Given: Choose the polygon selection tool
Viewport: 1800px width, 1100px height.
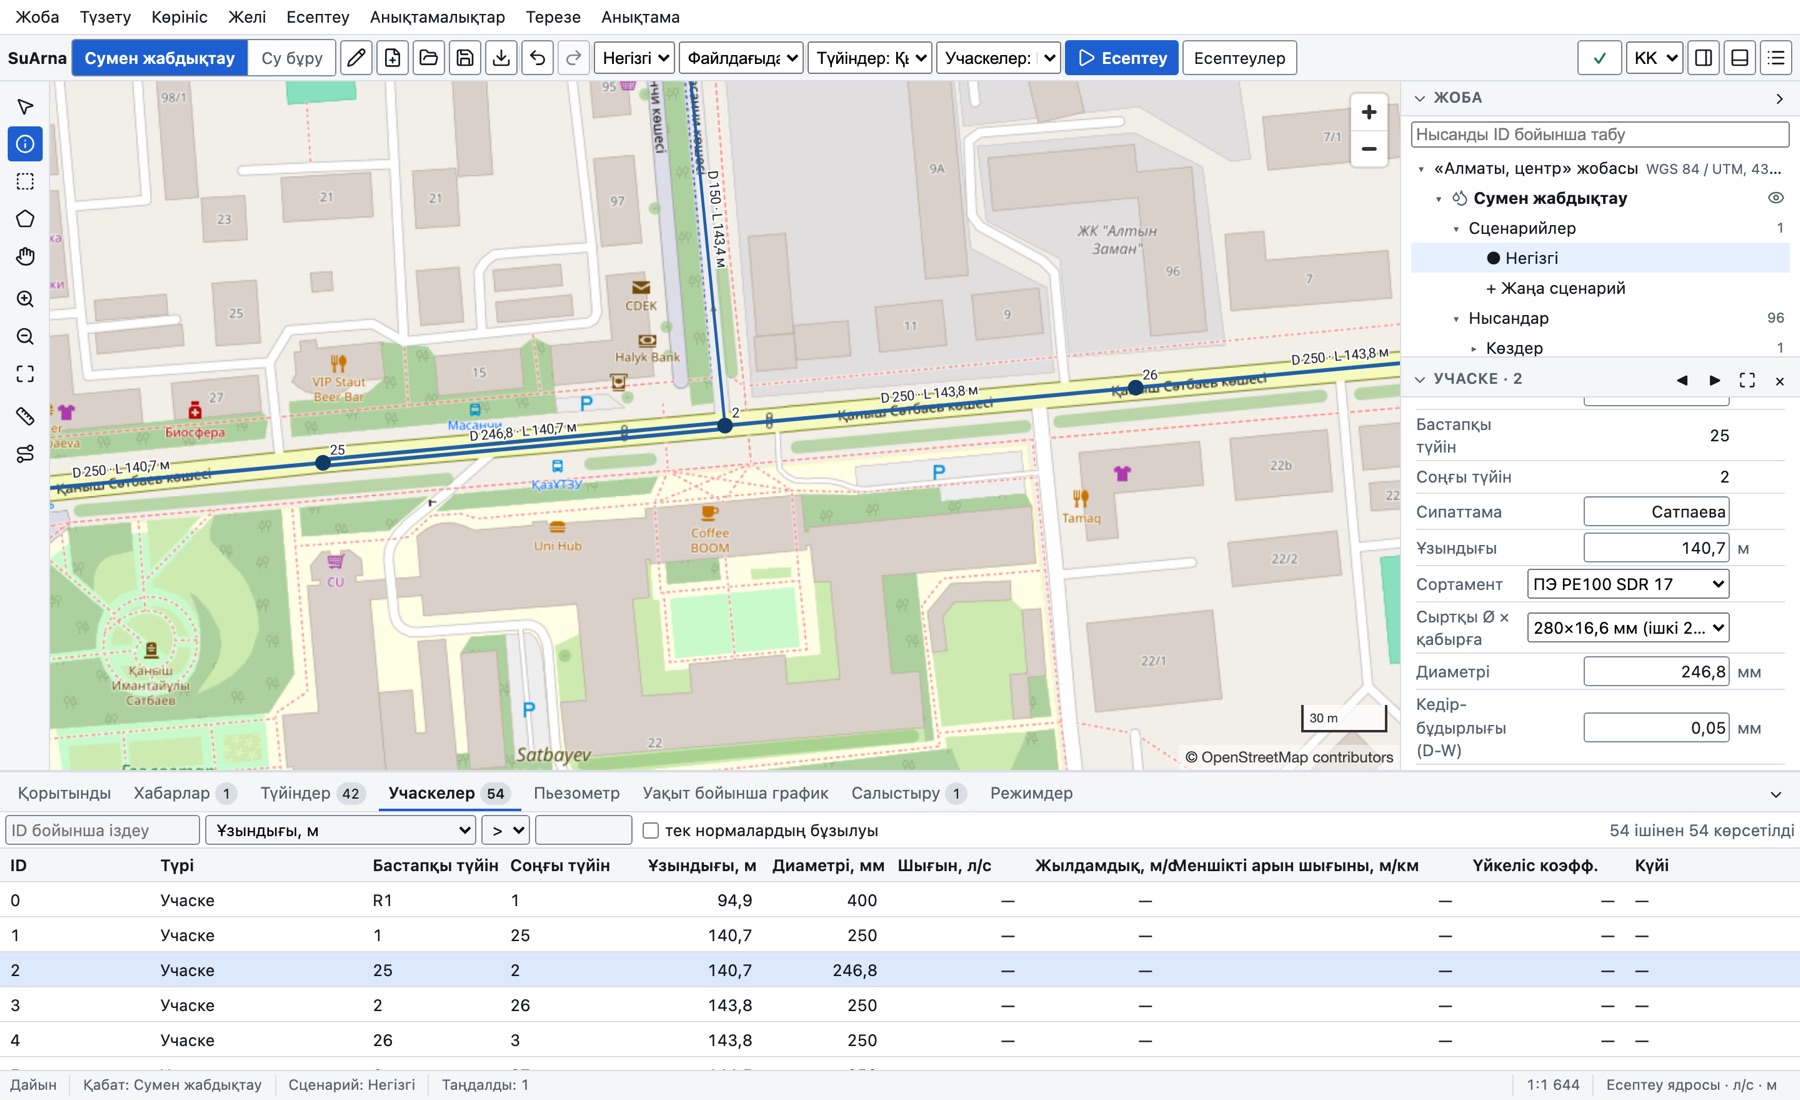Looking at the screenshot, I should (25, 219).
